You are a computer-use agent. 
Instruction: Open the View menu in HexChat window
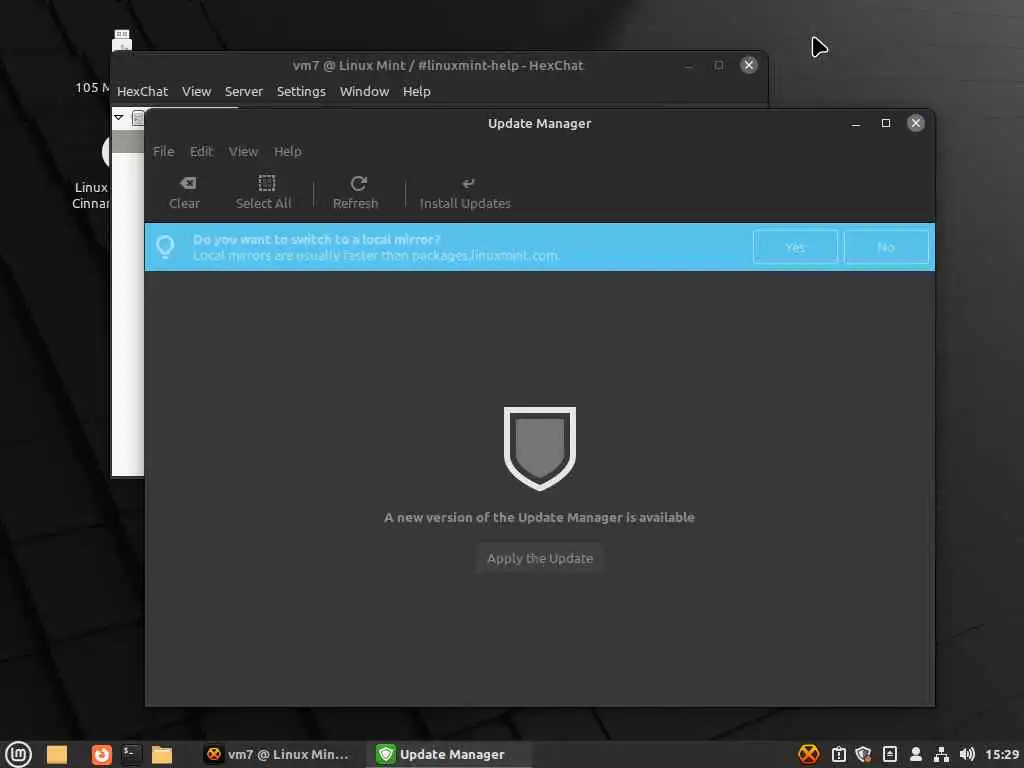click(x=196, y=91)
